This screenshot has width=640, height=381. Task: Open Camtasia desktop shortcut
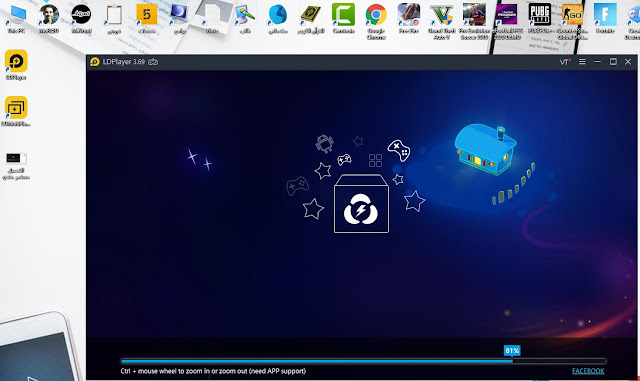tap(343, 18)
